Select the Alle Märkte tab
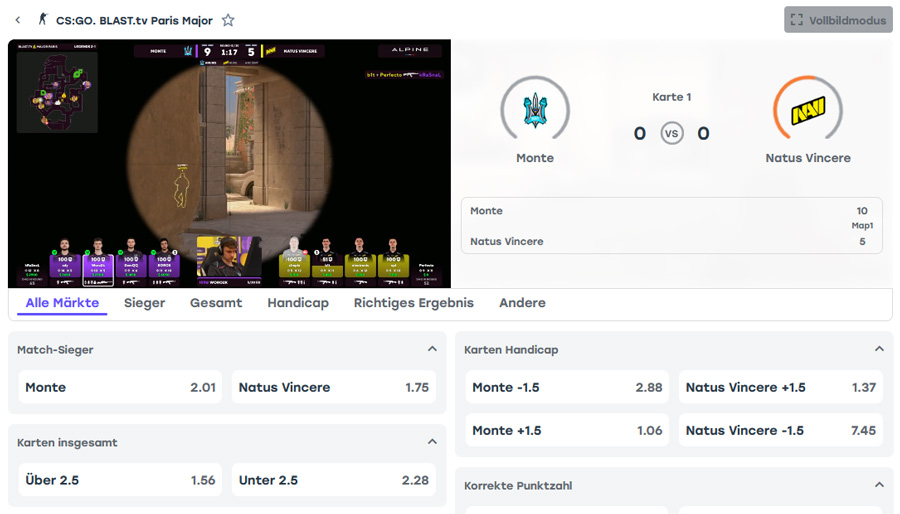 click(62, 303)
